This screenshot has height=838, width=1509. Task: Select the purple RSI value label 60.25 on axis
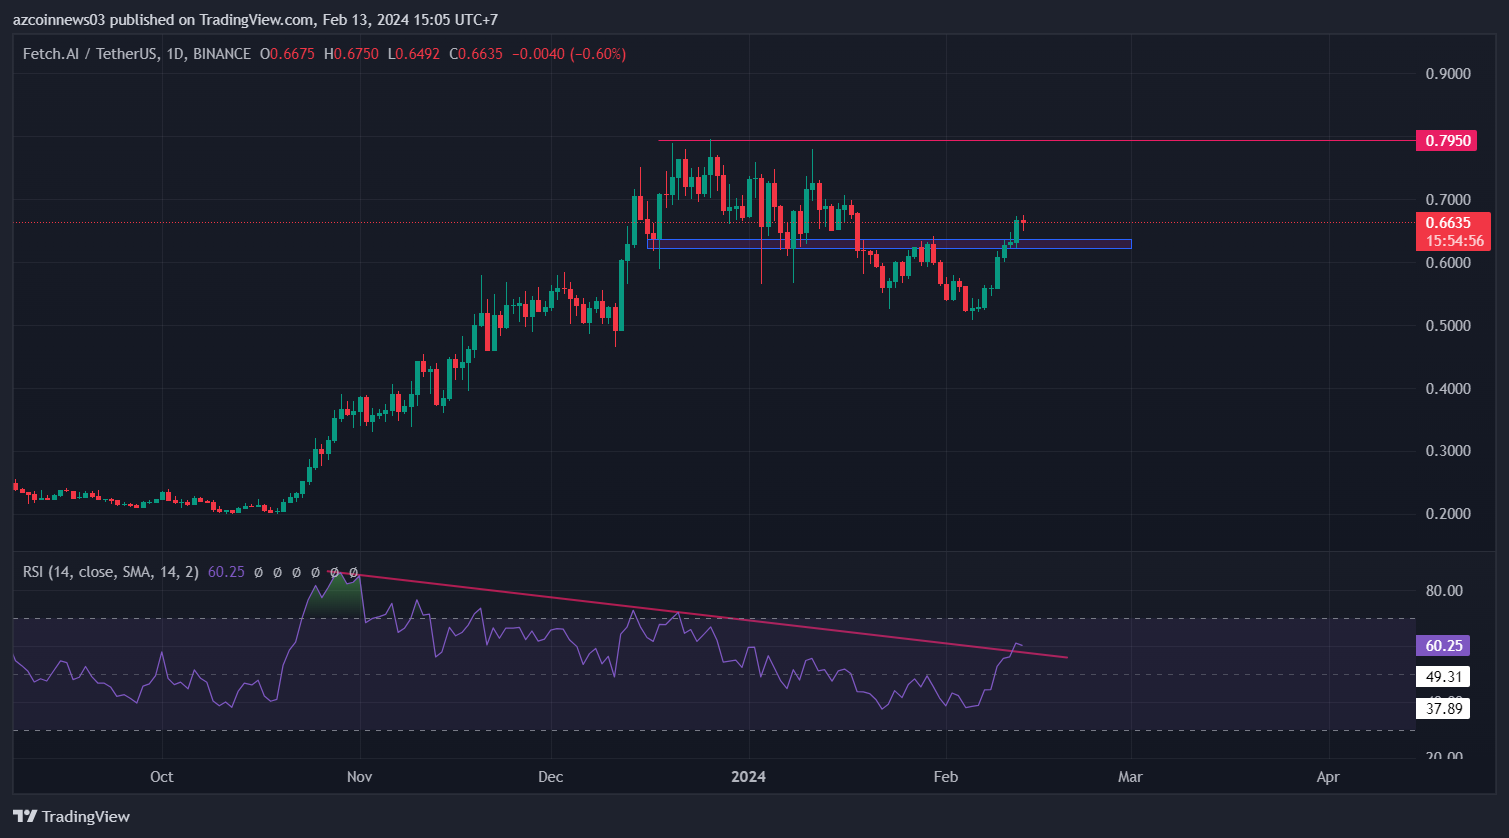(x=1443, y=646)
